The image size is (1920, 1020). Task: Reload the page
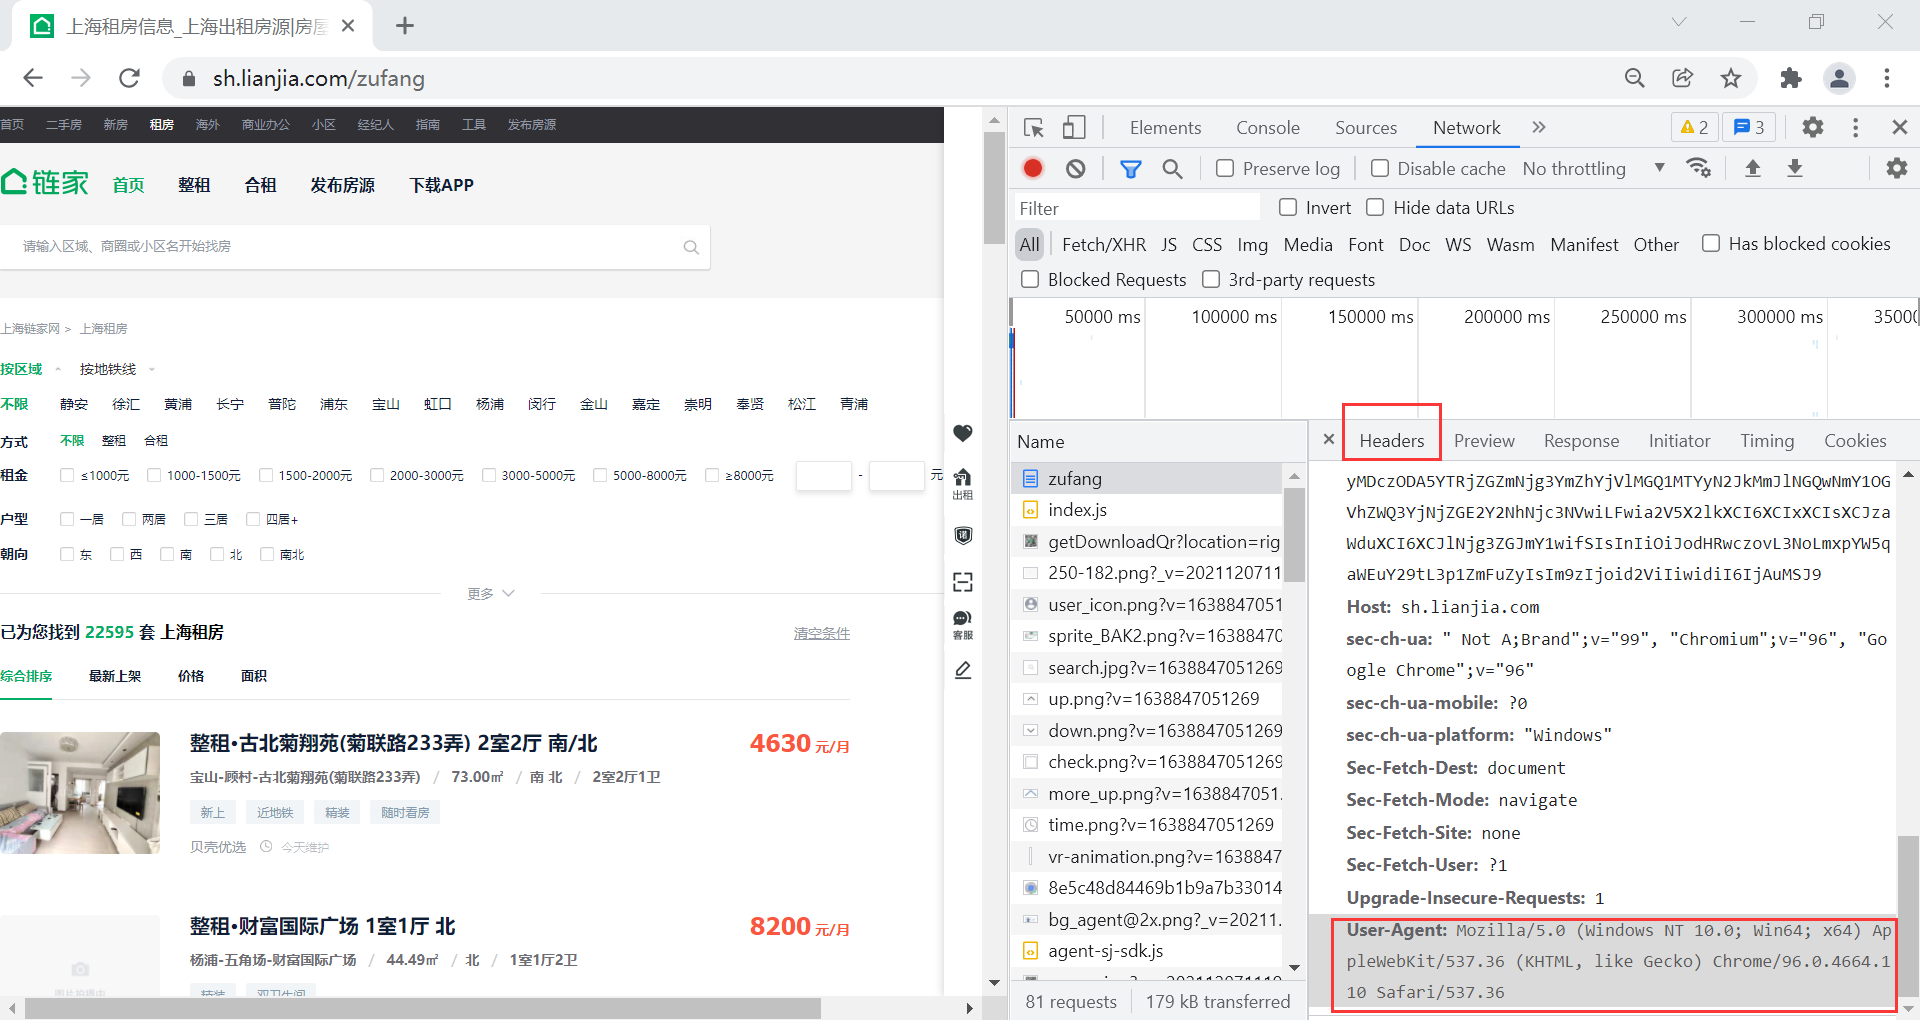(129, 78)
